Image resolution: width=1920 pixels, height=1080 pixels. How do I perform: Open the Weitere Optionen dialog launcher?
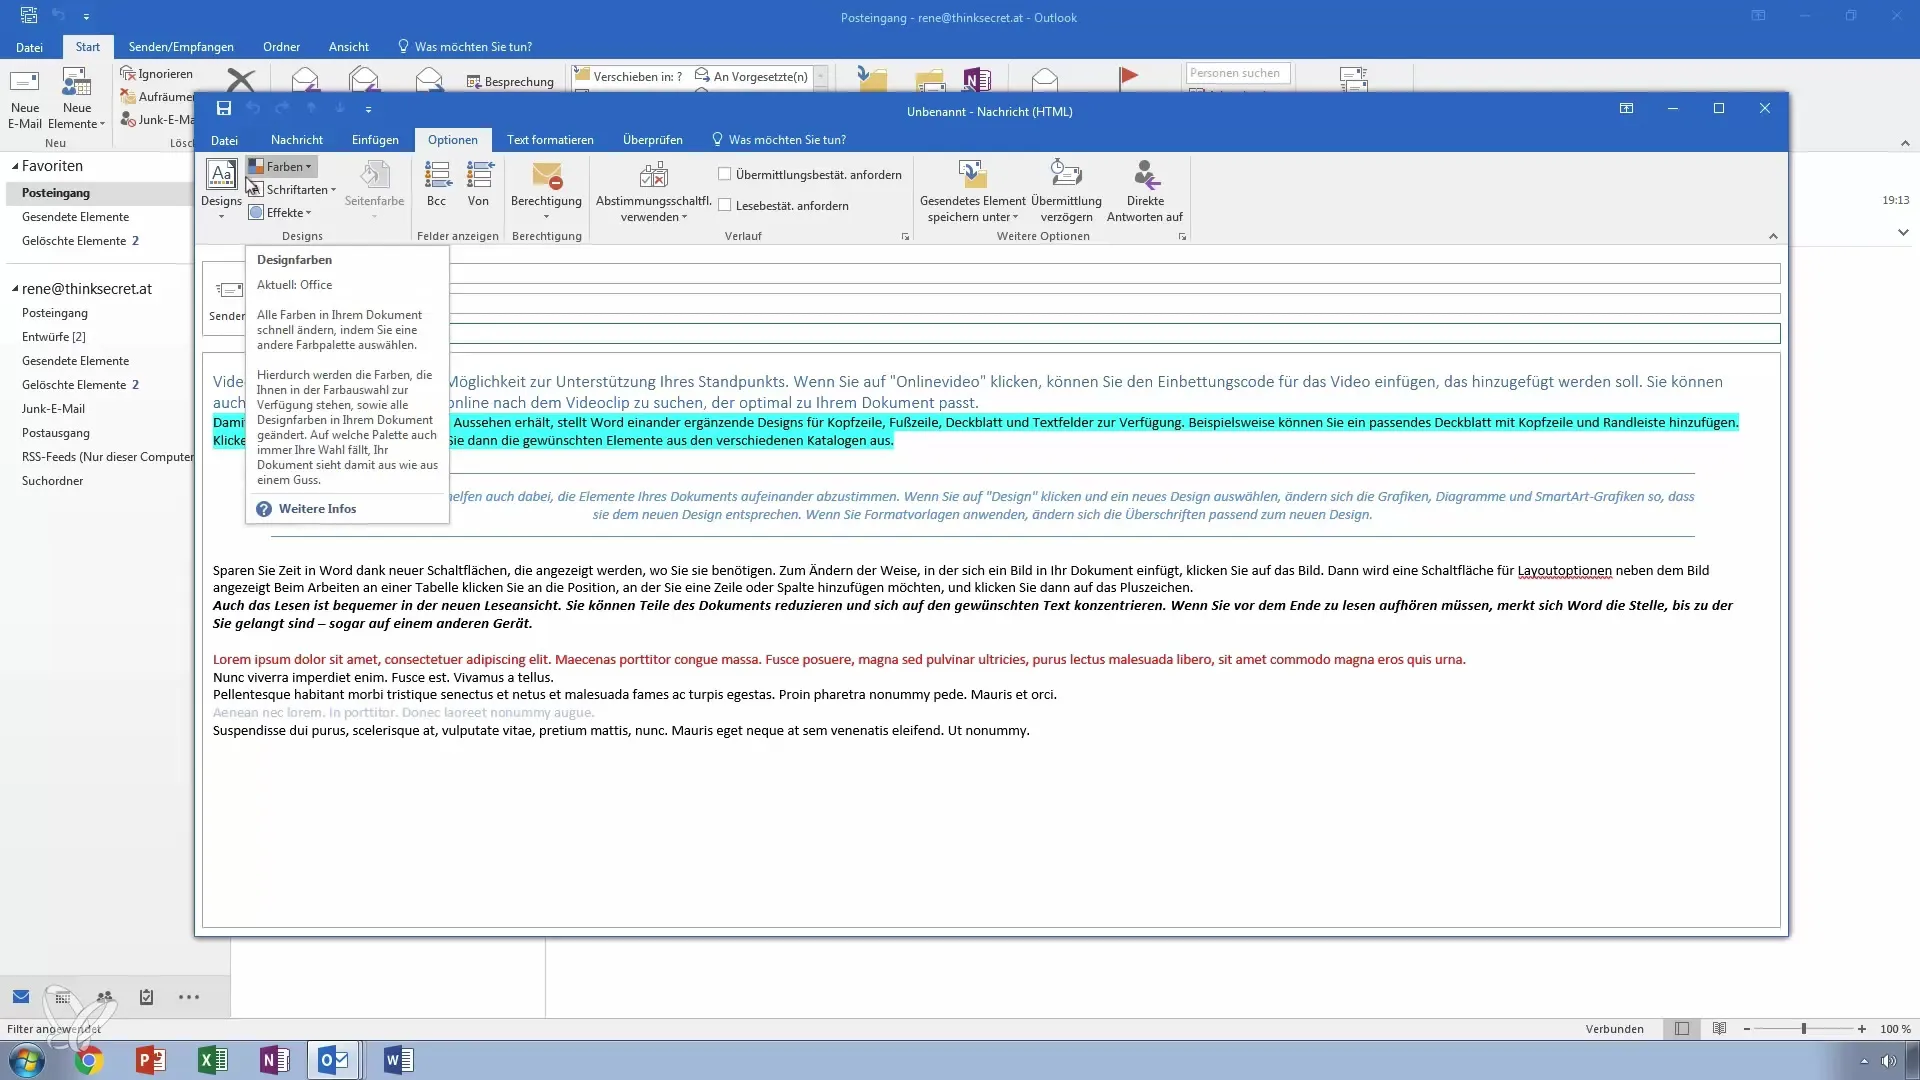[x=1182, y=237]
